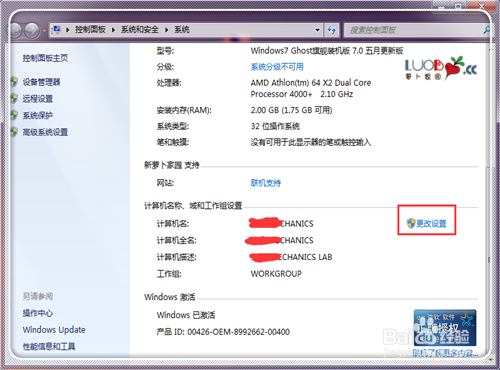Open 高级系统设置 from the sidebar
This screenshot has width=500, height=370.
pyautogui.click(x=45, y=132)
